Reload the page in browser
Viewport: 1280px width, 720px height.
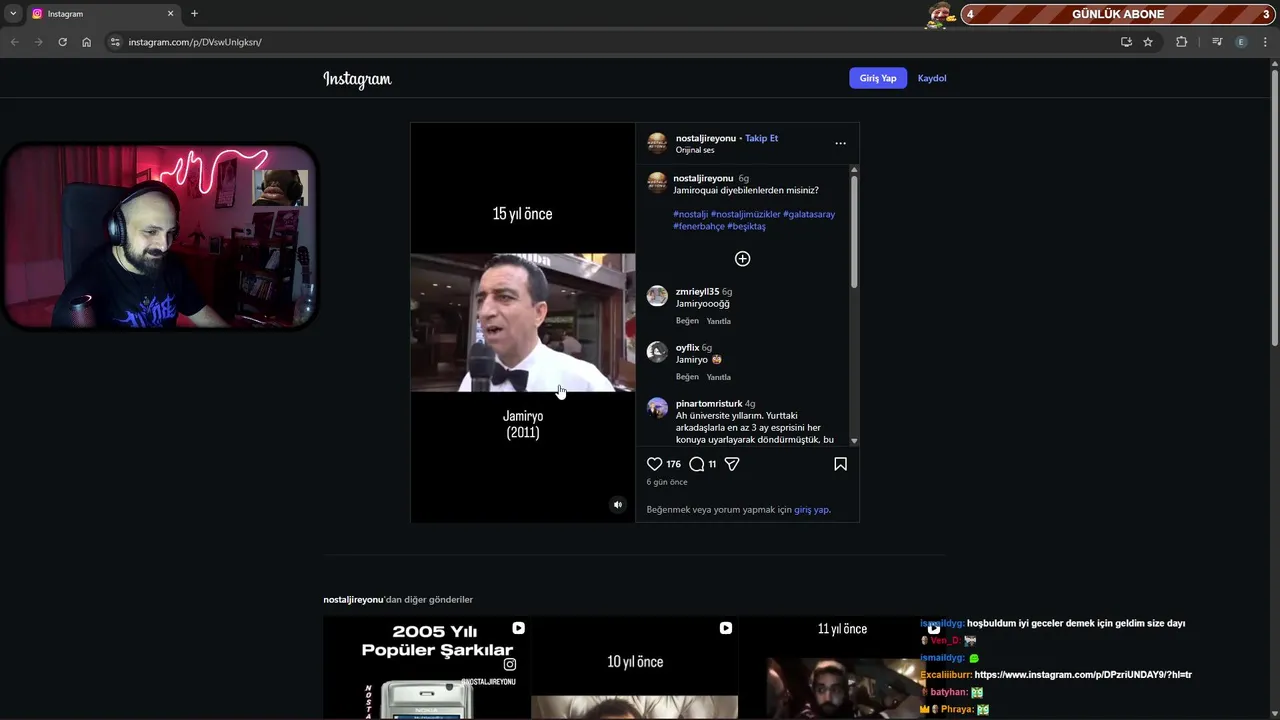tap(62, 42)
